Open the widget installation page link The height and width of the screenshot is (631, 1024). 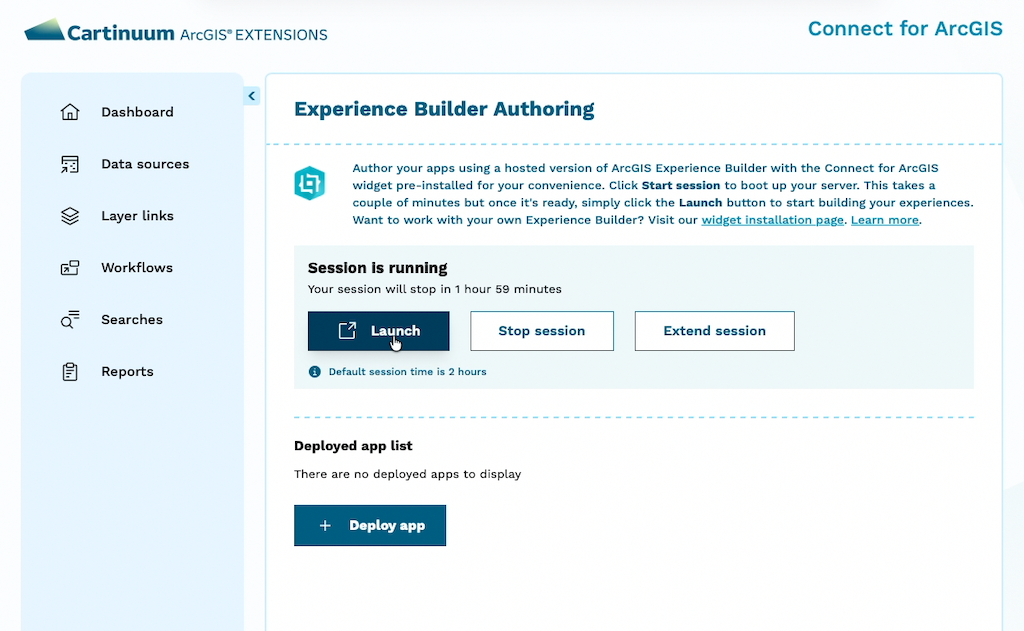coord(771,219)
